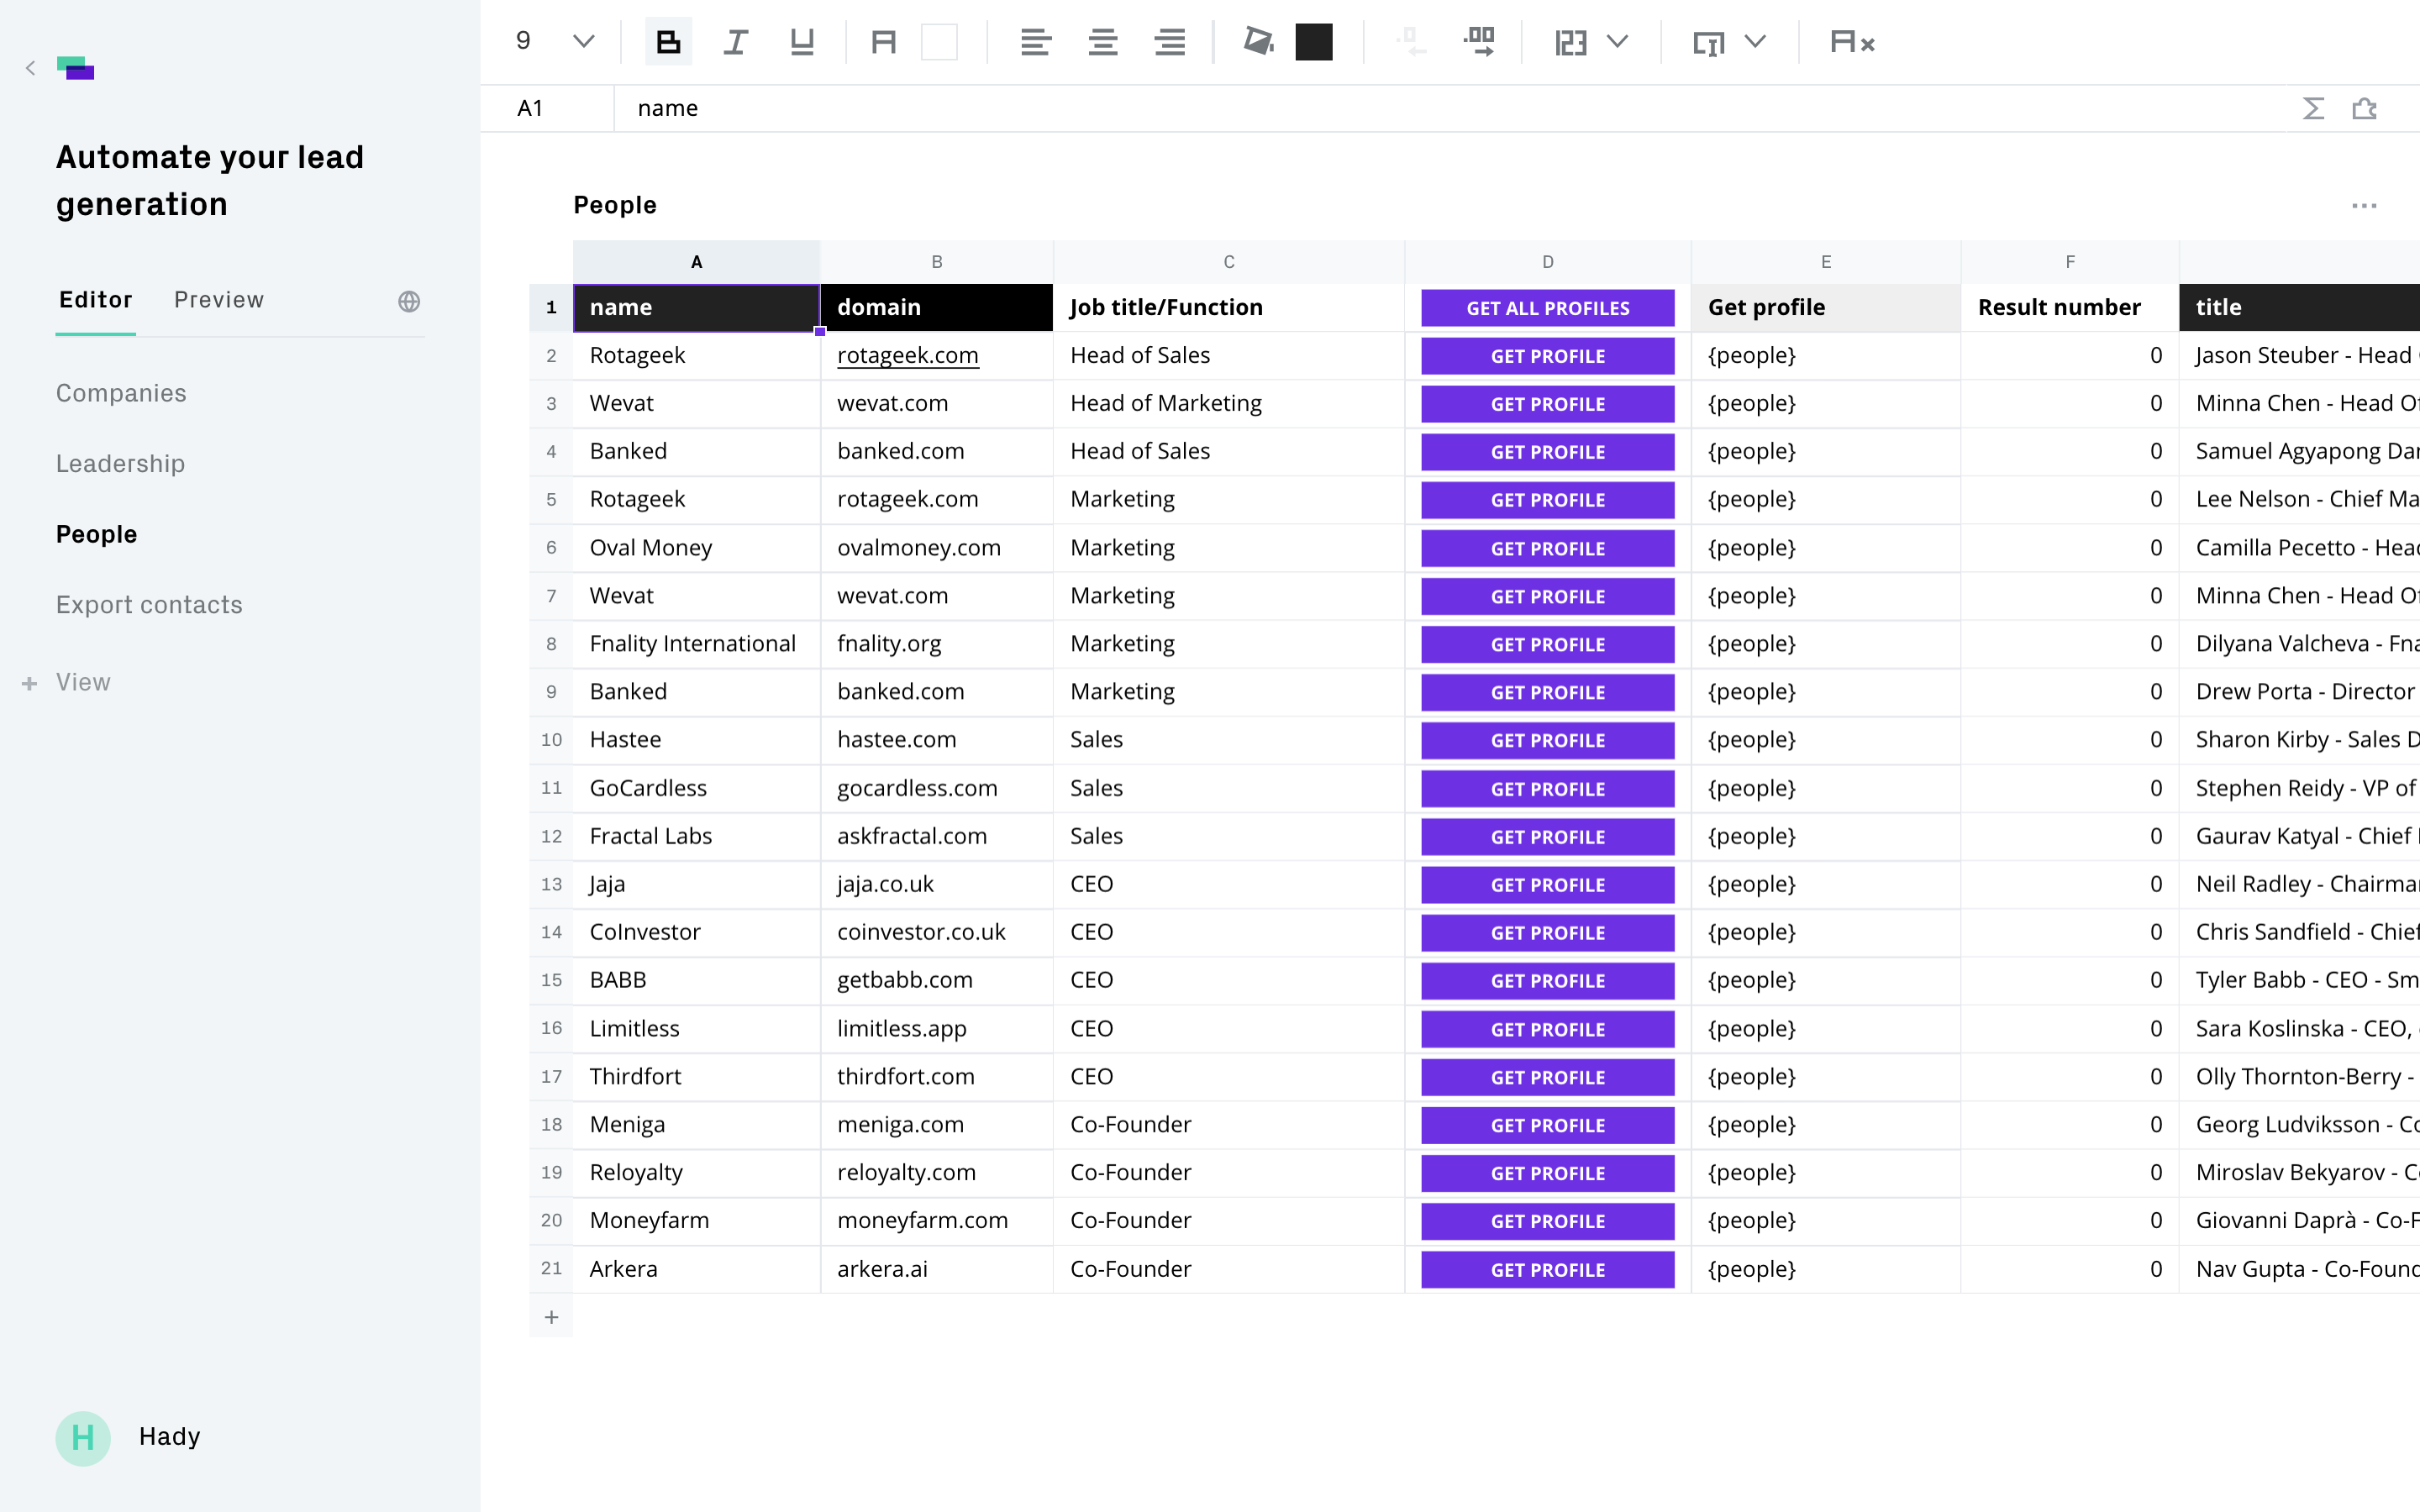Select the Tyler Babb title cell
The image size is (2420, 1512).
(x=2299, y=980)
